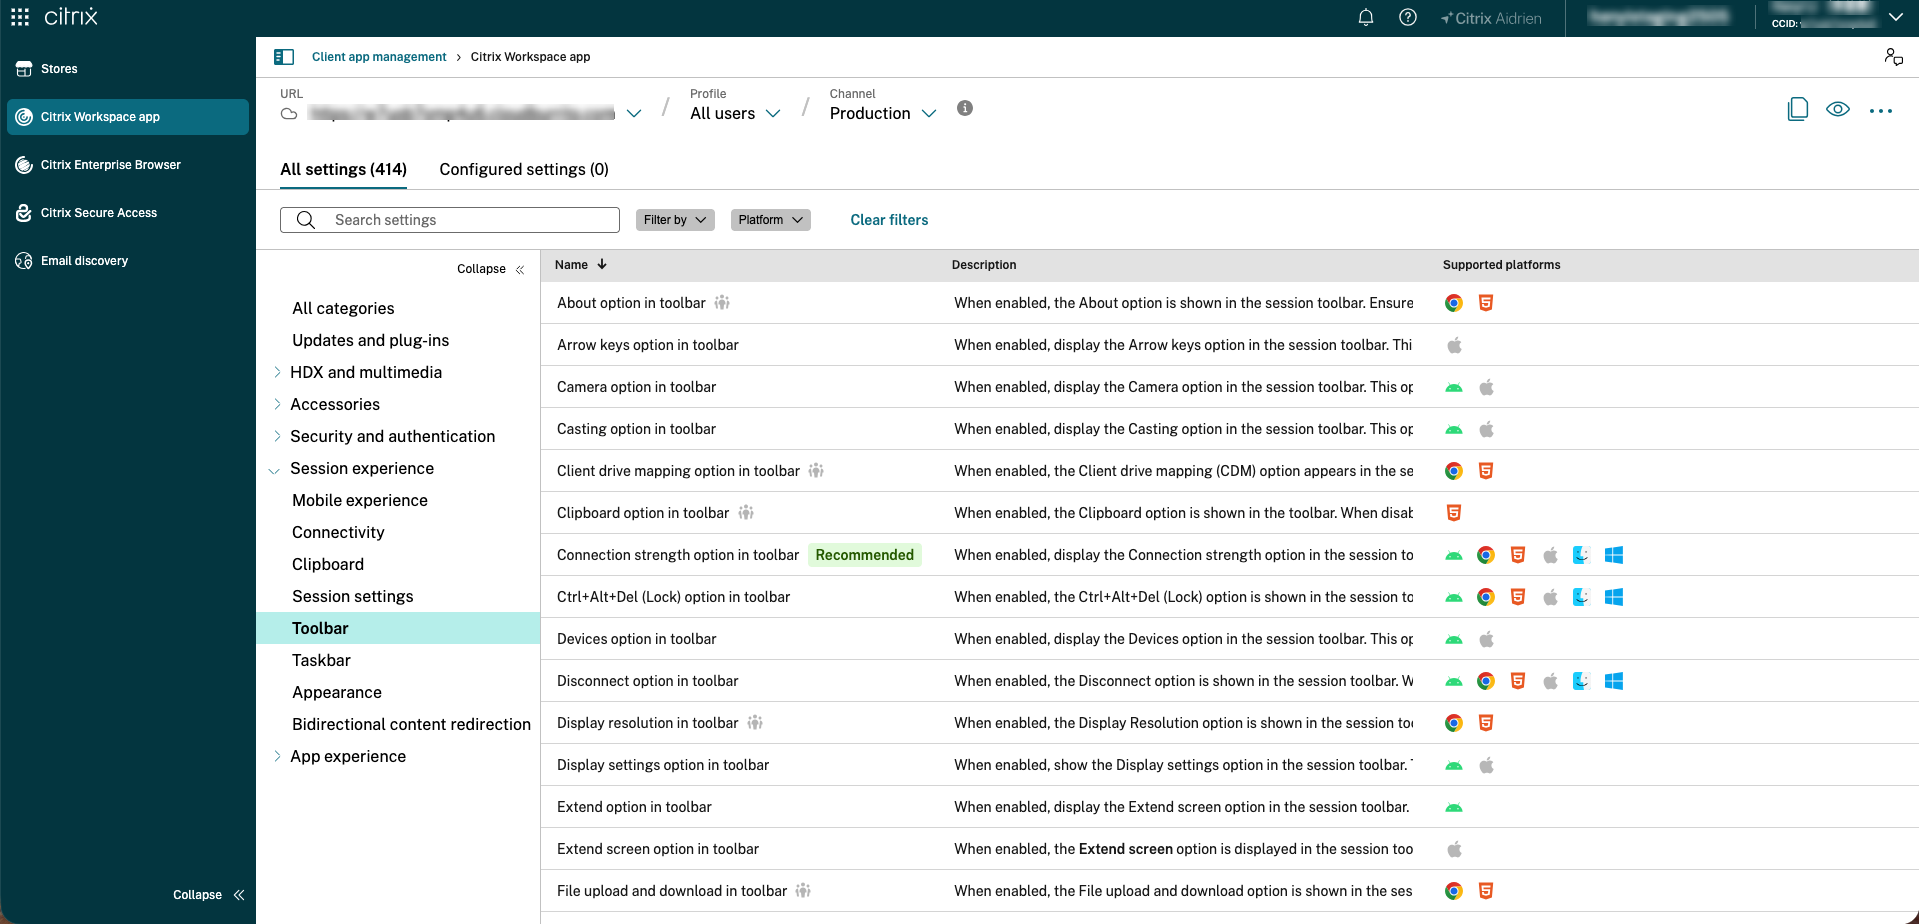
Task: Click the copy configuration icon
Action: [1797, 110]
